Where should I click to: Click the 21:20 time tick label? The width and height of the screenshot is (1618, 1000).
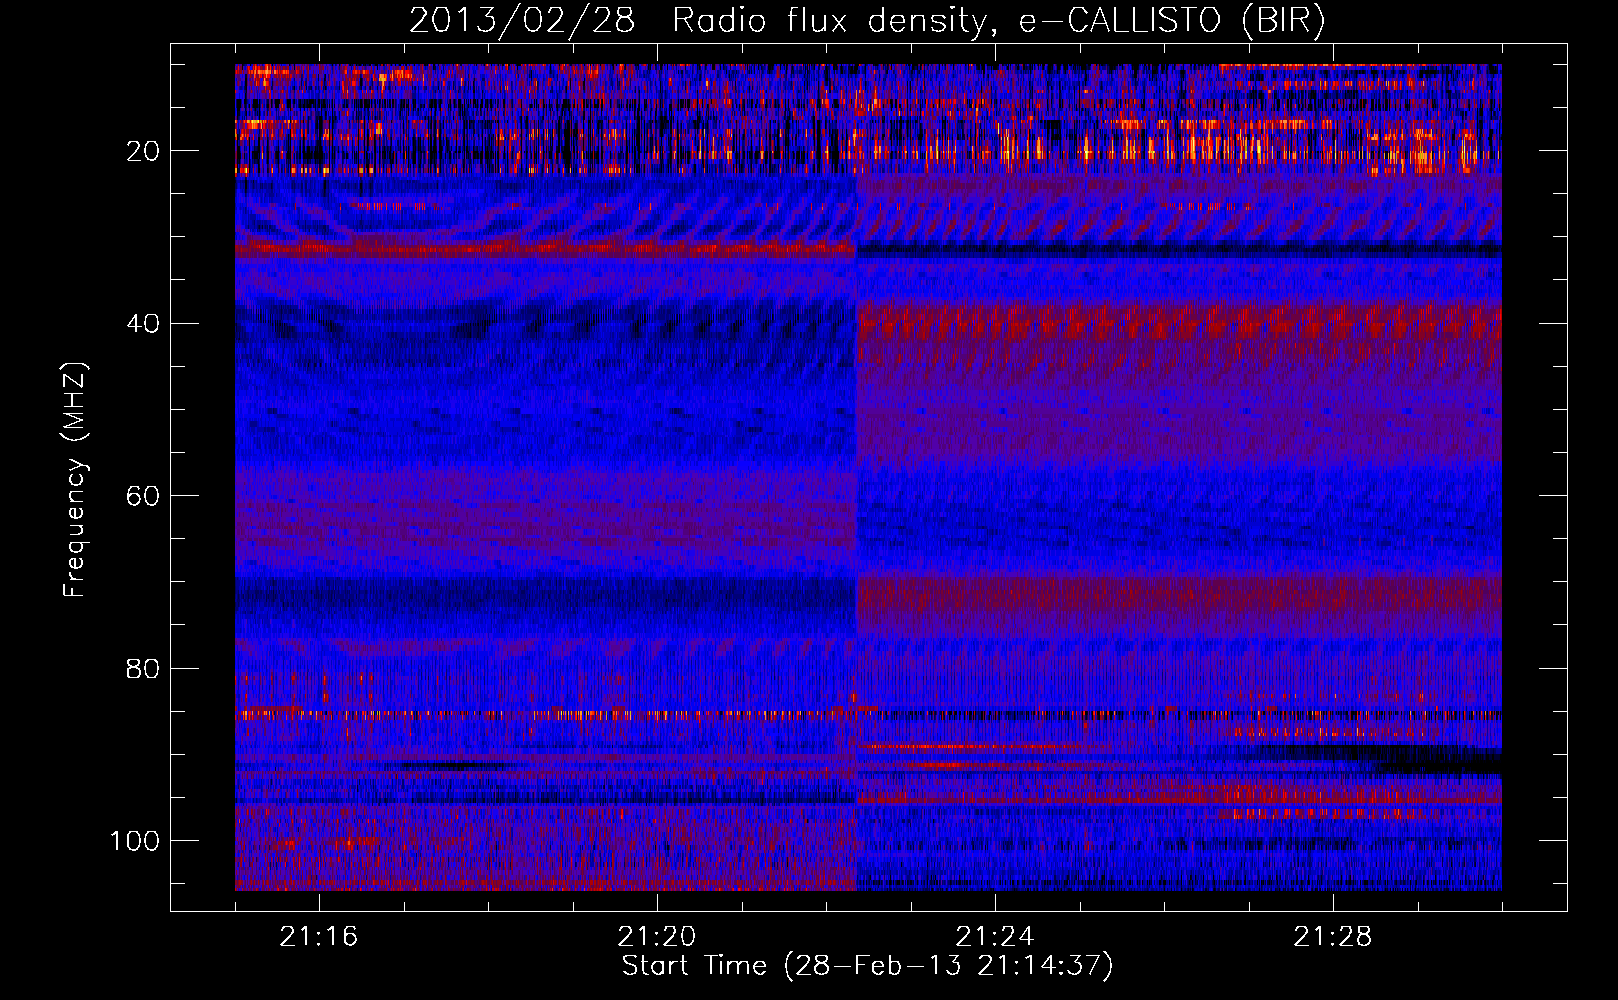coord(657,937)
